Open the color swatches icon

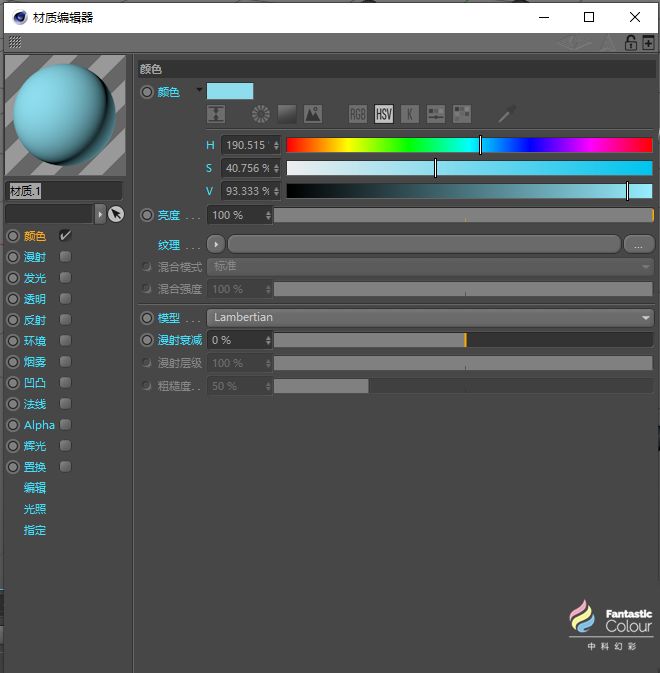(462, 114)
